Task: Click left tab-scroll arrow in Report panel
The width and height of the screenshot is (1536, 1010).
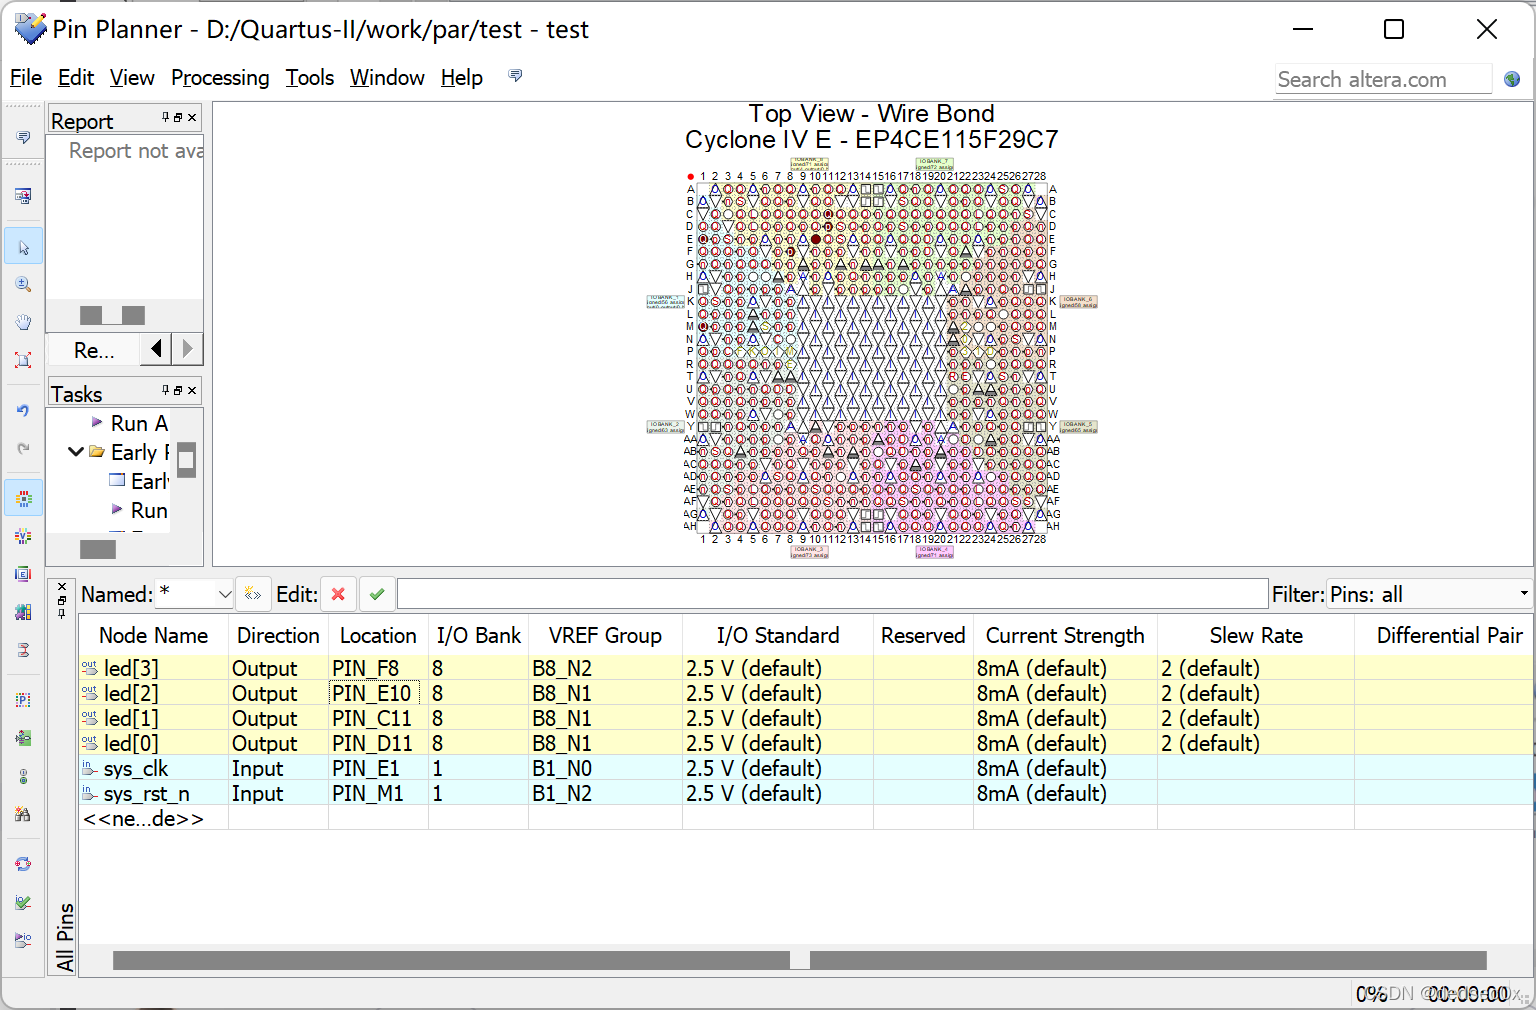Action: 156,349
